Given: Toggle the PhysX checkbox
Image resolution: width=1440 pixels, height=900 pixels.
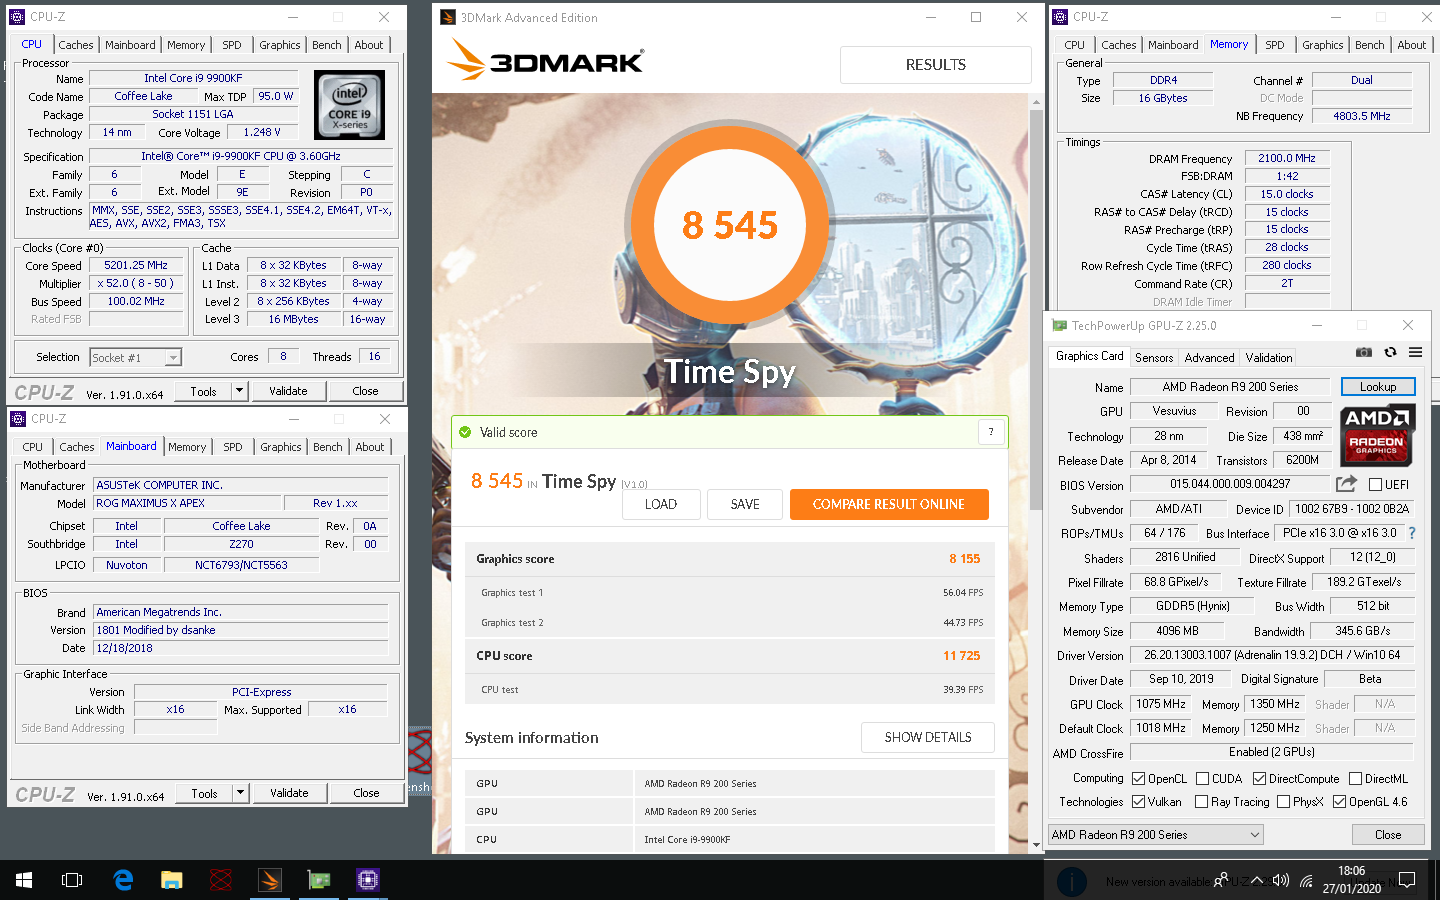Looking at the screenshot, I should [1284, 802].
